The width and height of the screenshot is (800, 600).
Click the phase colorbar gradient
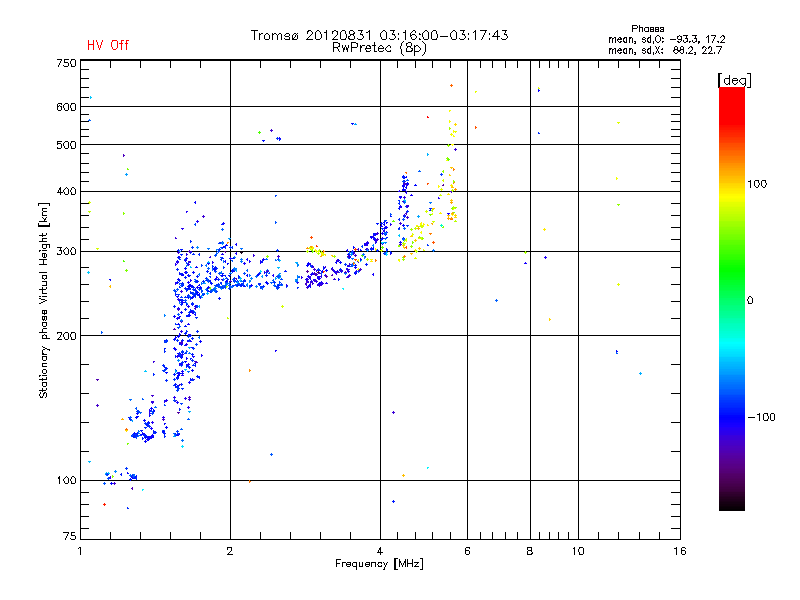pos(732,298)
